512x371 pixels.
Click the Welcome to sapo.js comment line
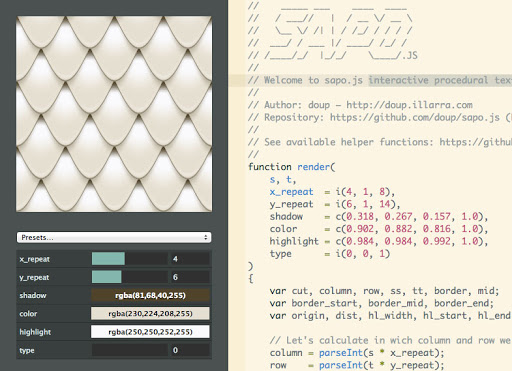pyautogui.click(x=380, y=80)
